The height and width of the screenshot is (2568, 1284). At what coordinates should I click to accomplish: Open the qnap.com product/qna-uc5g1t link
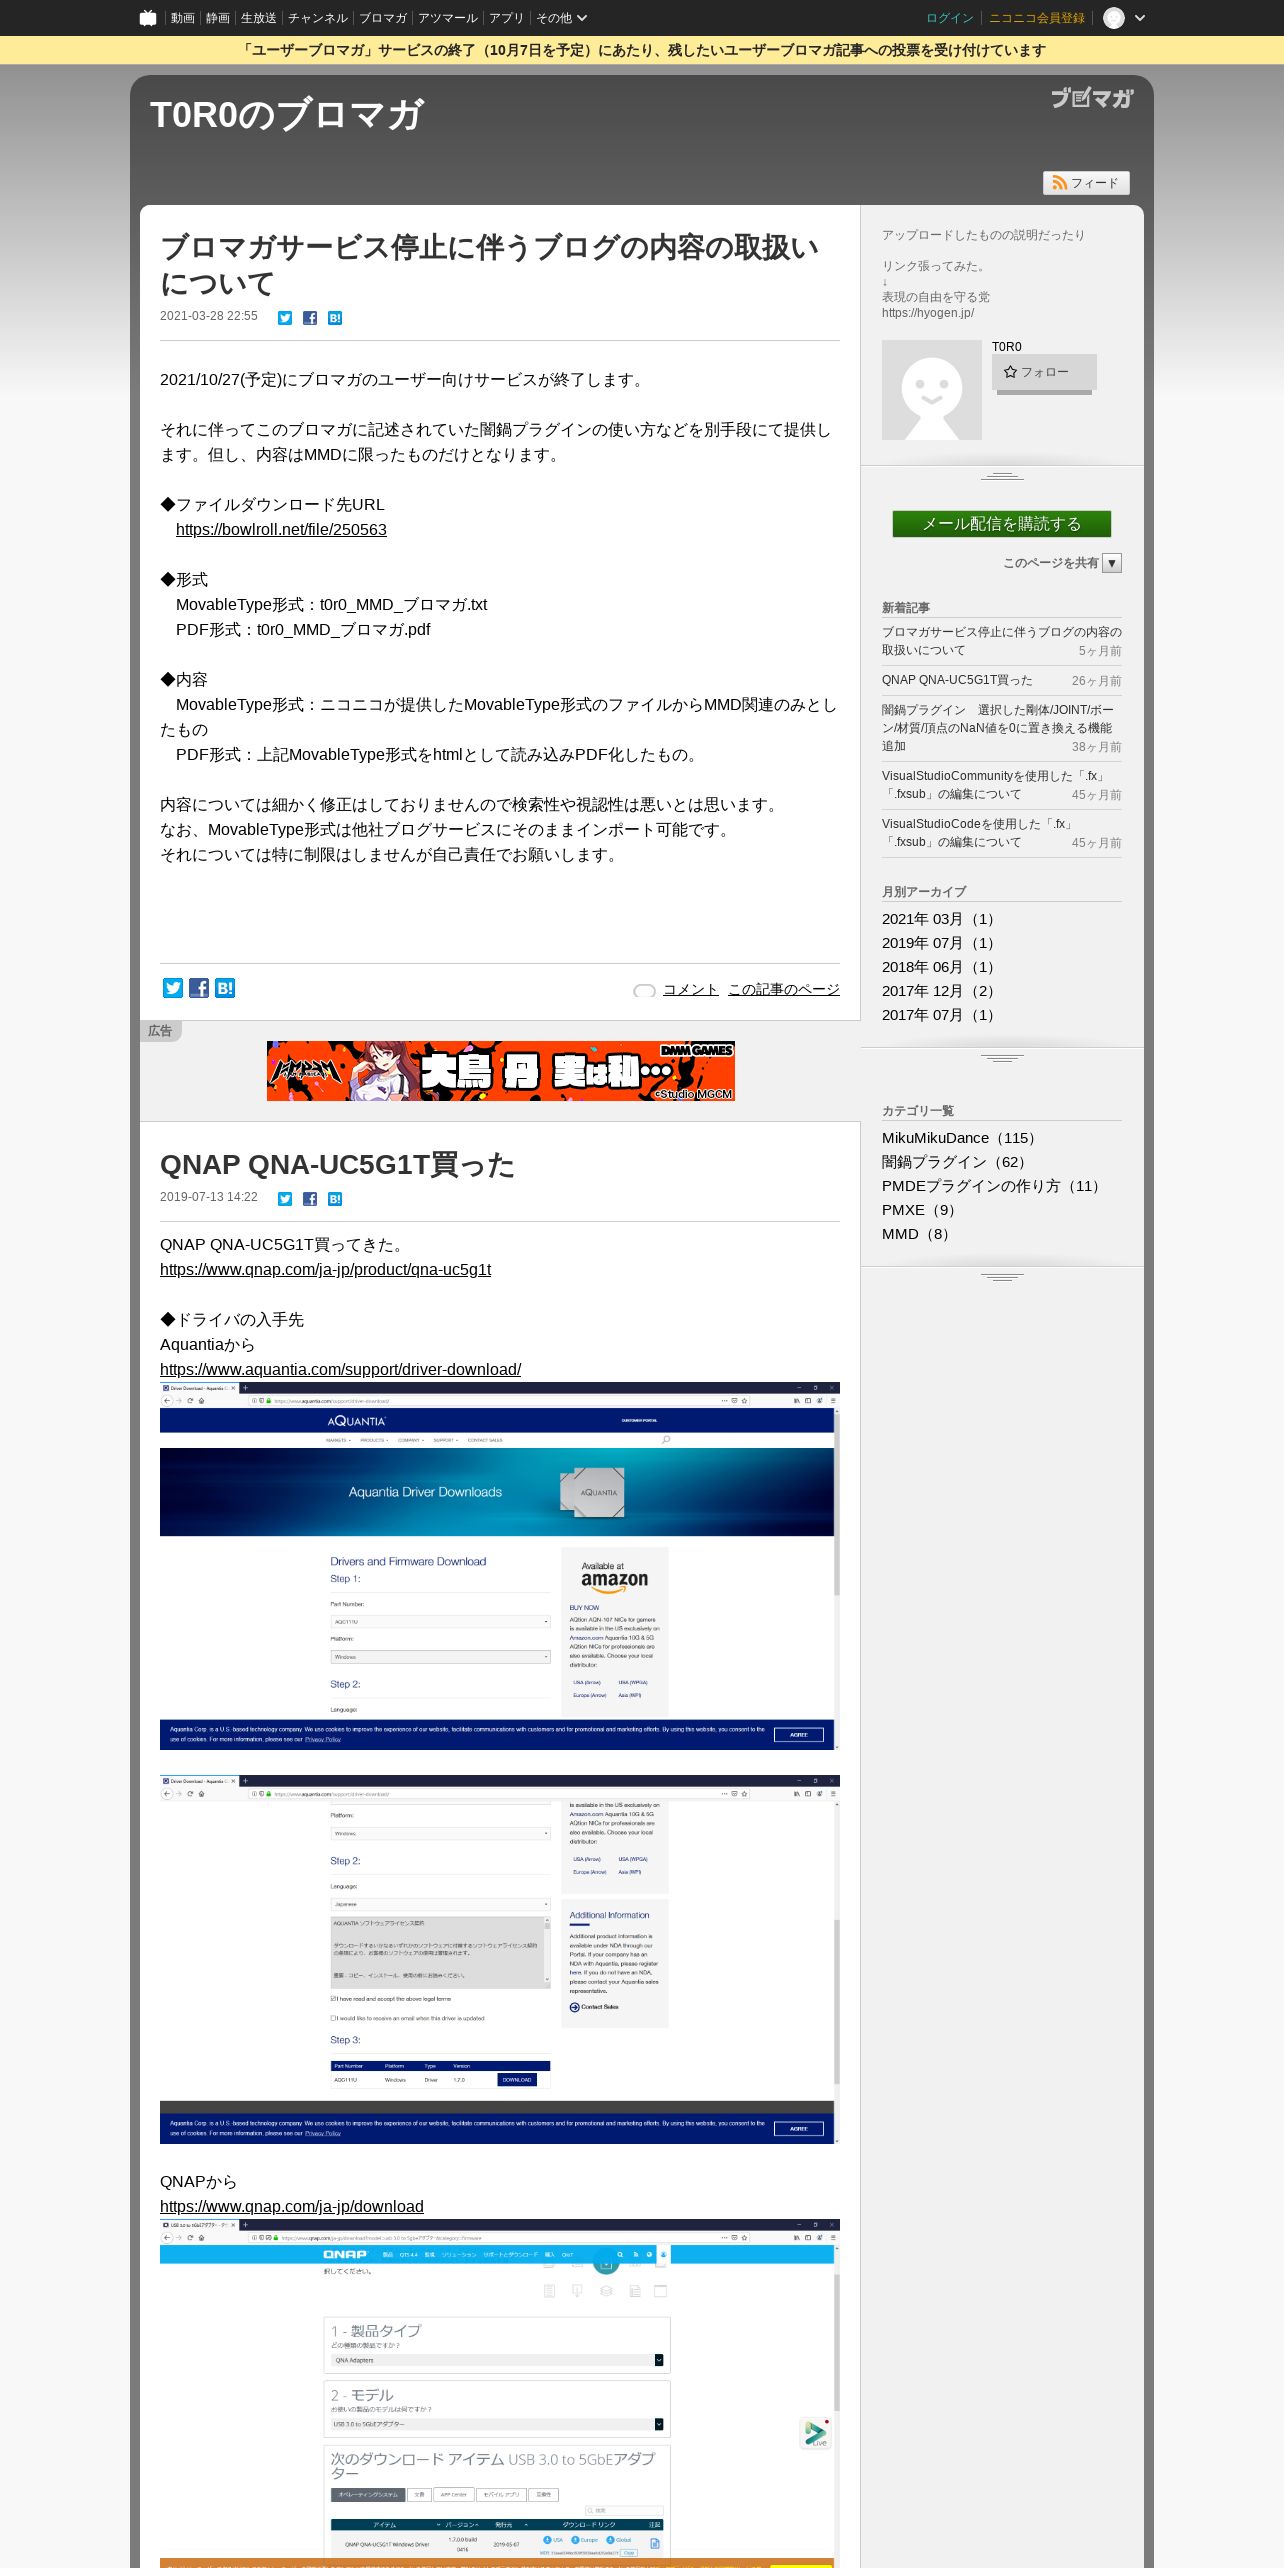[325, 1270]
